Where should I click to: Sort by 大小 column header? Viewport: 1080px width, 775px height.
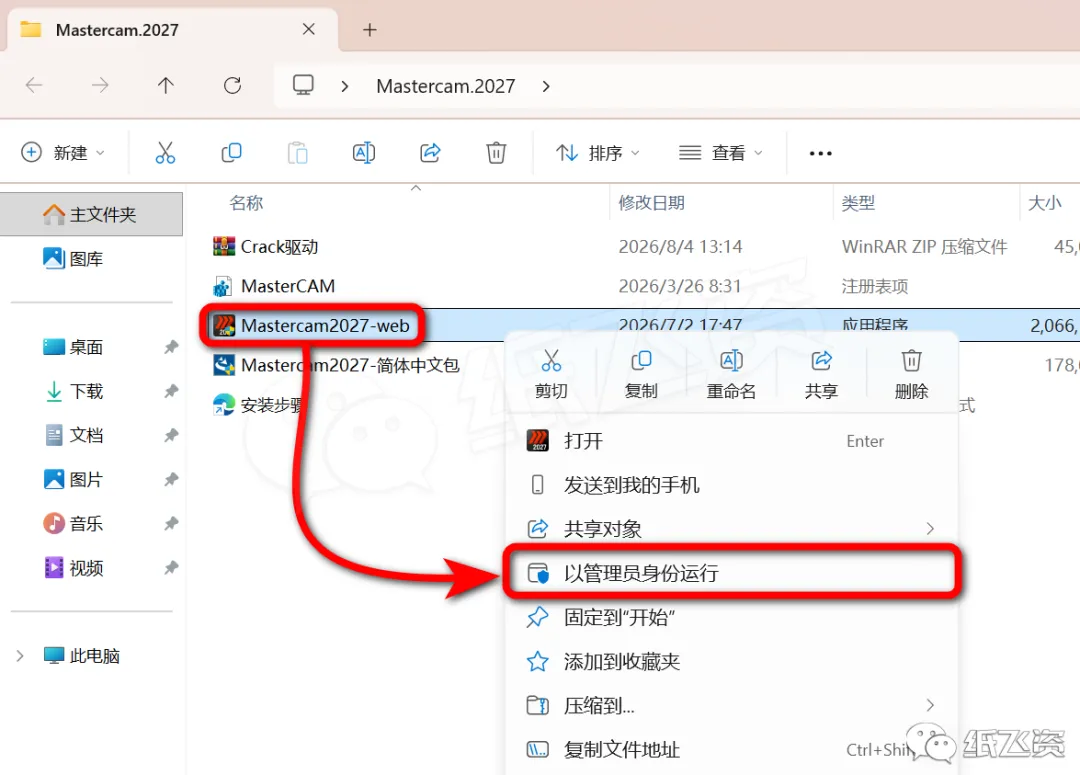tap(1044, 203)
